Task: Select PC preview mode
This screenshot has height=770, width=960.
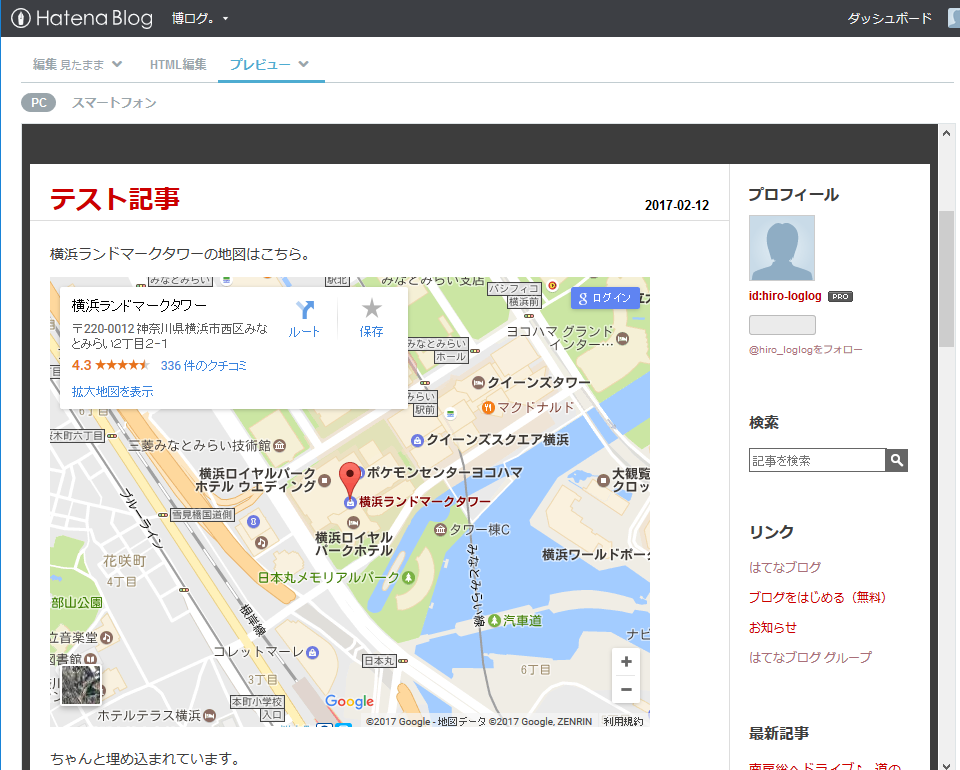Action: point(39,102)
